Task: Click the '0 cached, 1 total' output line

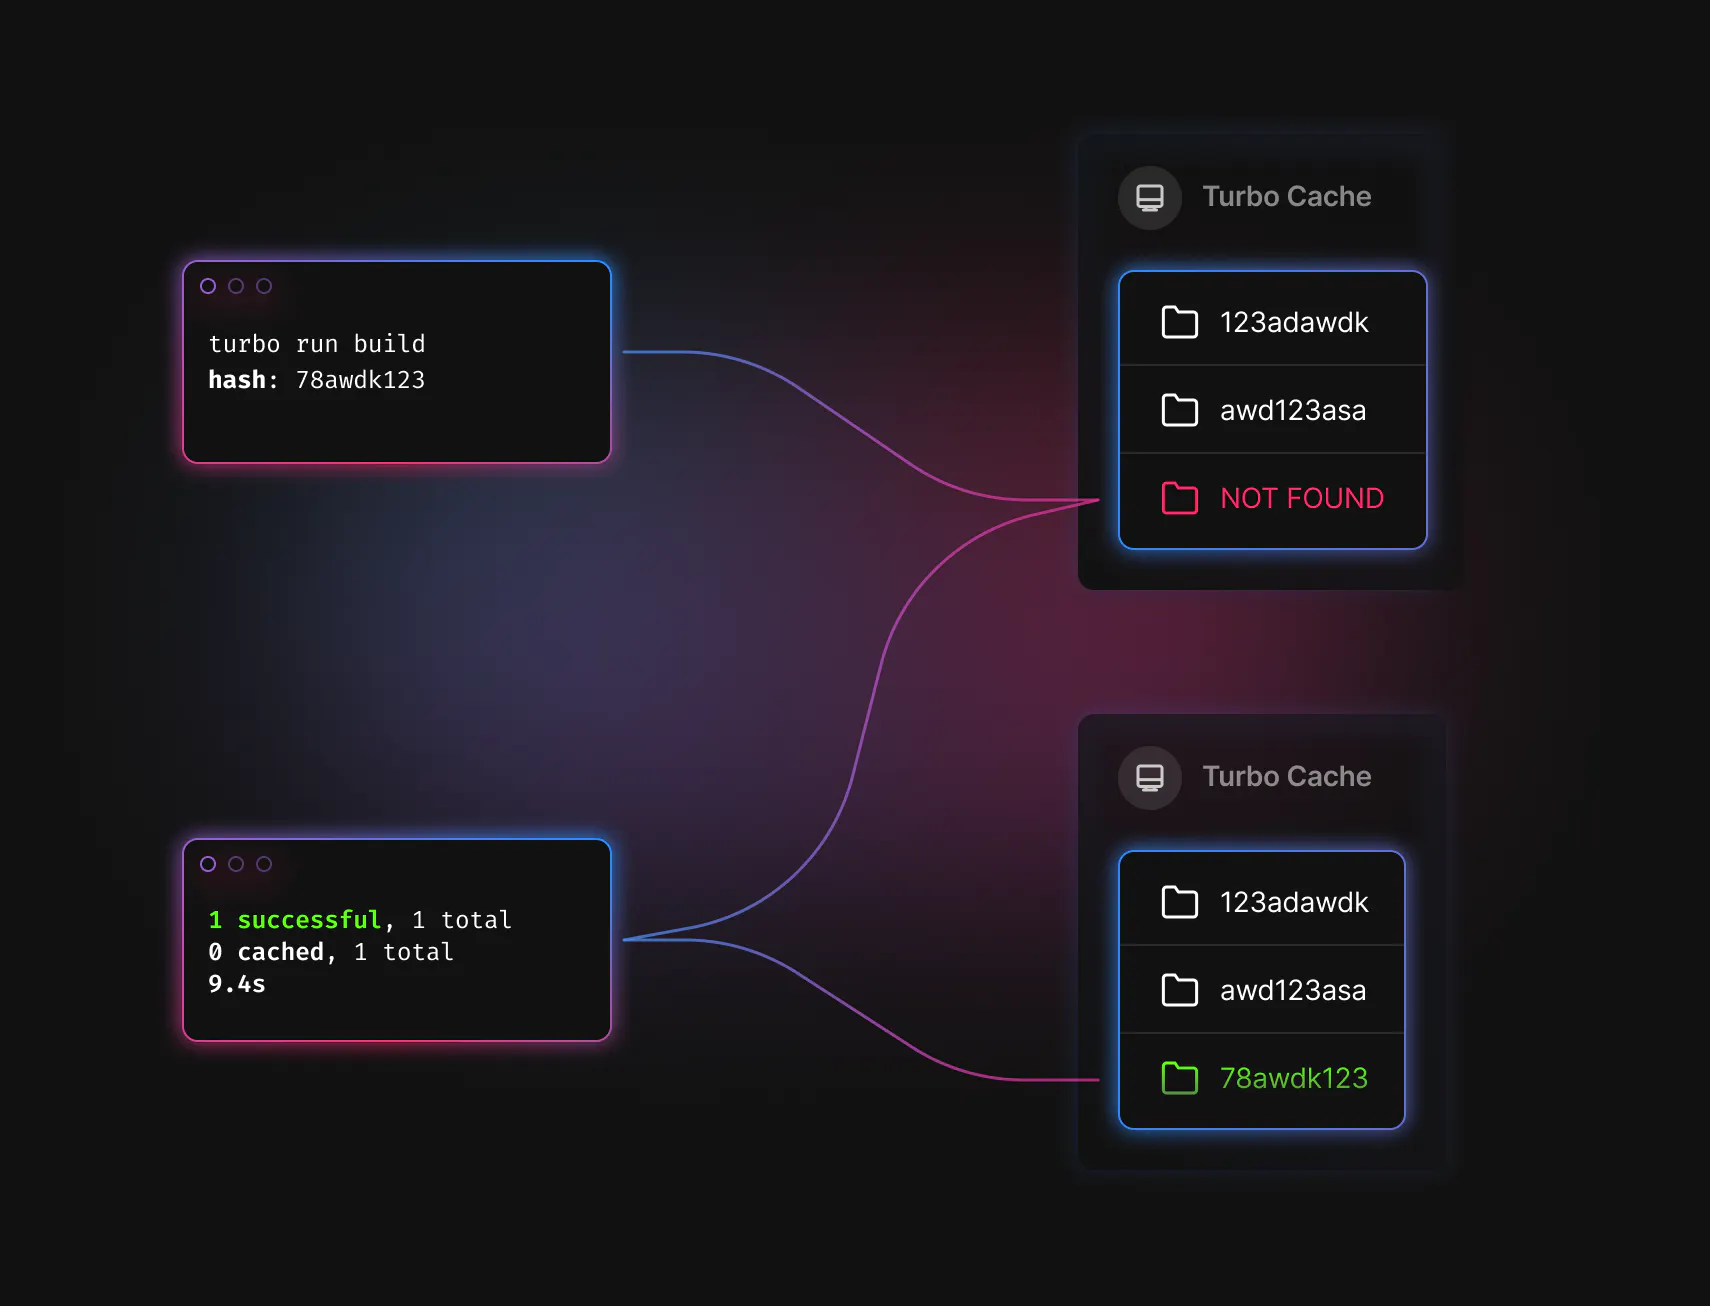Action: pyautogui.click(x=331, y=952)
